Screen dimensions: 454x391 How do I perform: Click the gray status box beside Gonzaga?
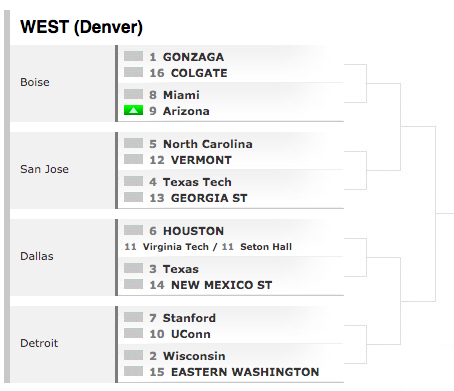(x=133, y=56)
